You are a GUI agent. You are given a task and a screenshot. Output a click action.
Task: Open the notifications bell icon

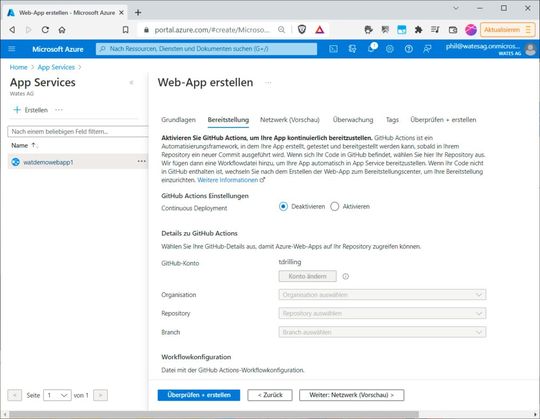pyautogui.click(x=372, y=48)
